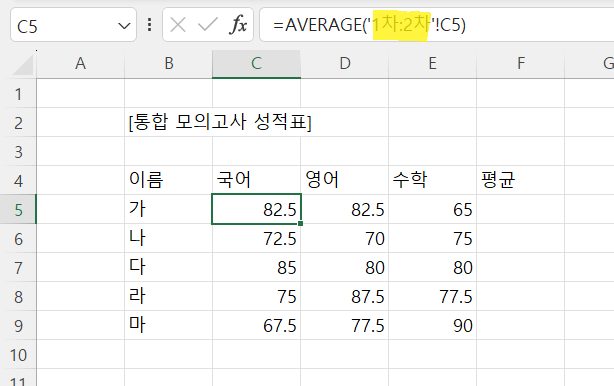Select cell D9 with value 77.5

(x=345, y=325)
